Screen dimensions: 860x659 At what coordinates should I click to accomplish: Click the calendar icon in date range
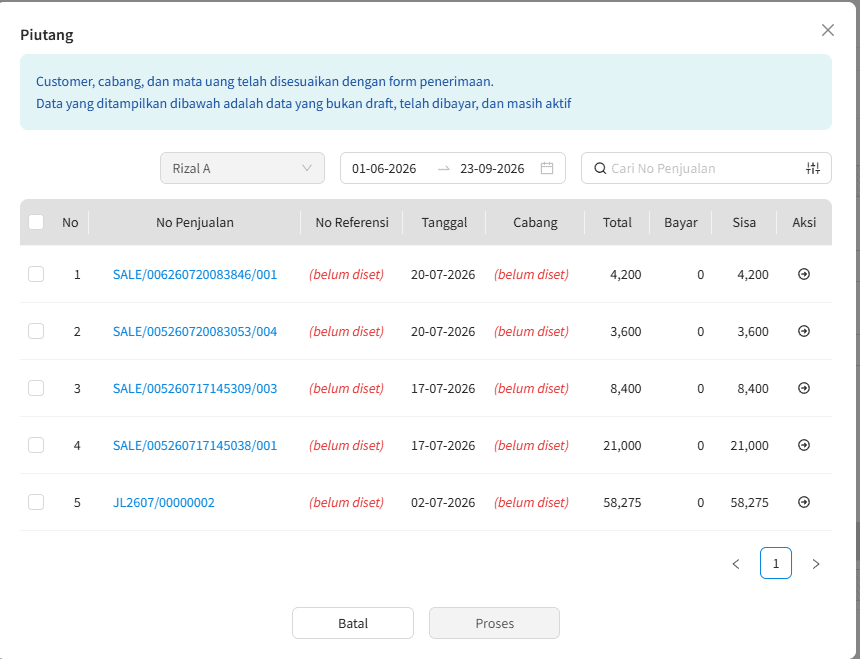point(547,168)
